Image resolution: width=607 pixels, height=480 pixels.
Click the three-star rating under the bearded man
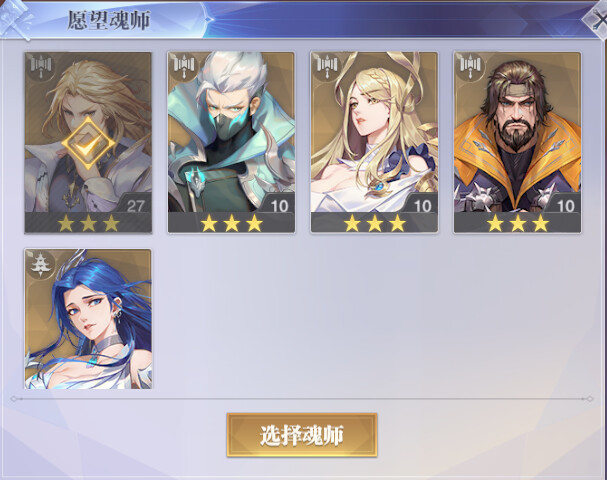(517, 223)
